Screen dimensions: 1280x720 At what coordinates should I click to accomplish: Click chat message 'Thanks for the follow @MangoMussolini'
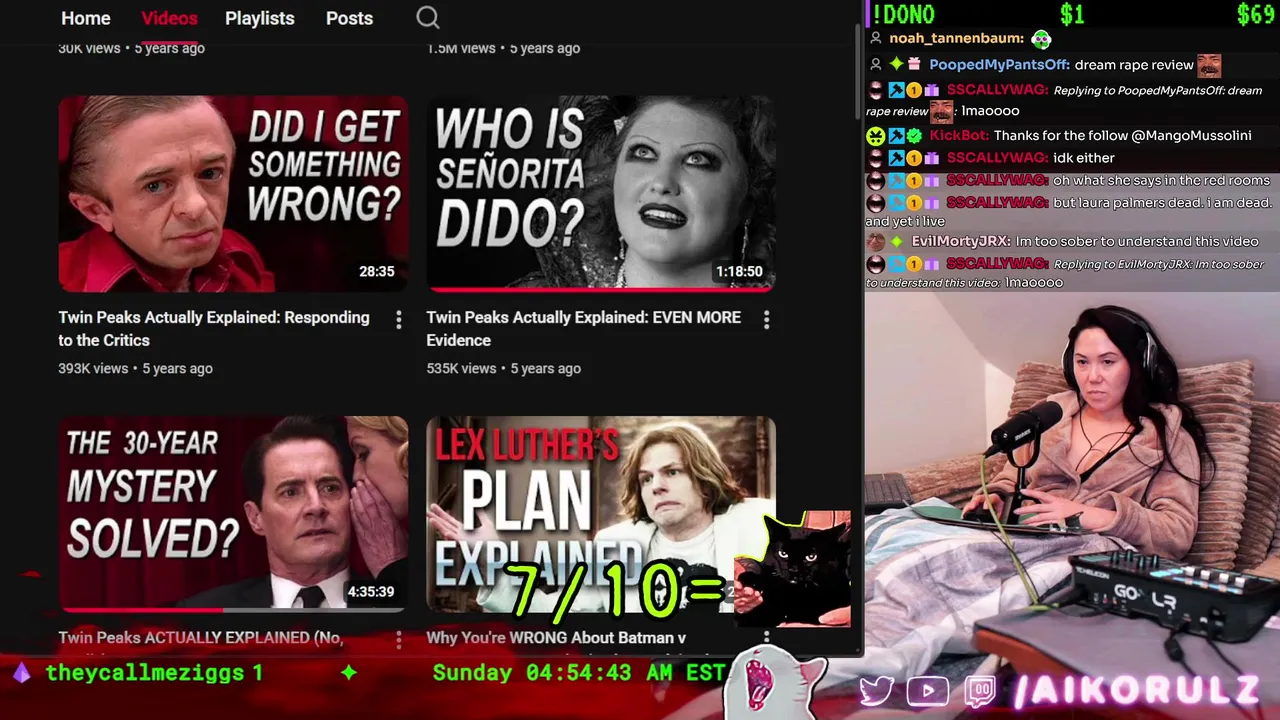click(x=1122, y=135)
